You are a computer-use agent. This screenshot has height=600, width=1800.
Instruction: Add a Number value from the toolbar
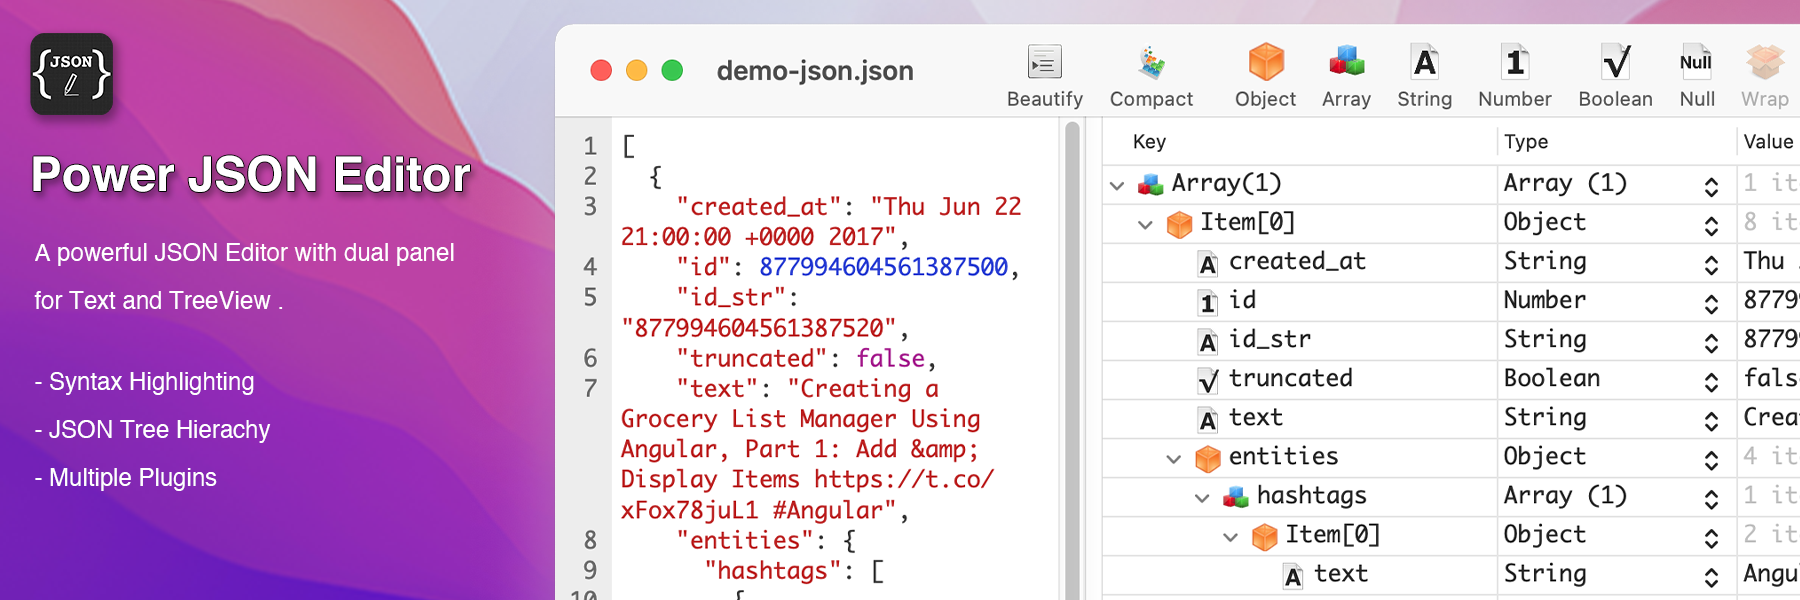point(1515,62)
